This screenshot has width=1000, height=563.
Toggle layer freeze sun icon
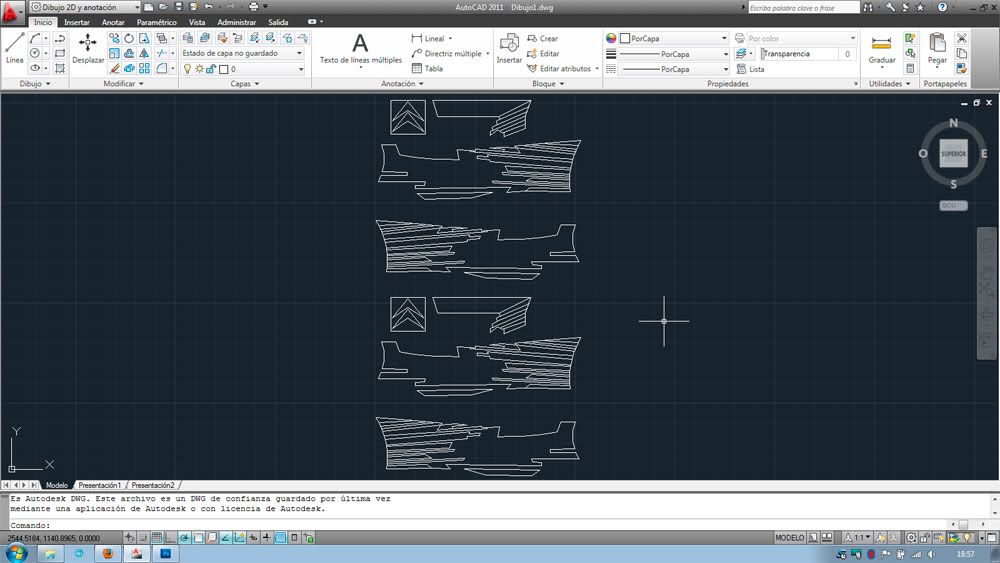[199, 69]
